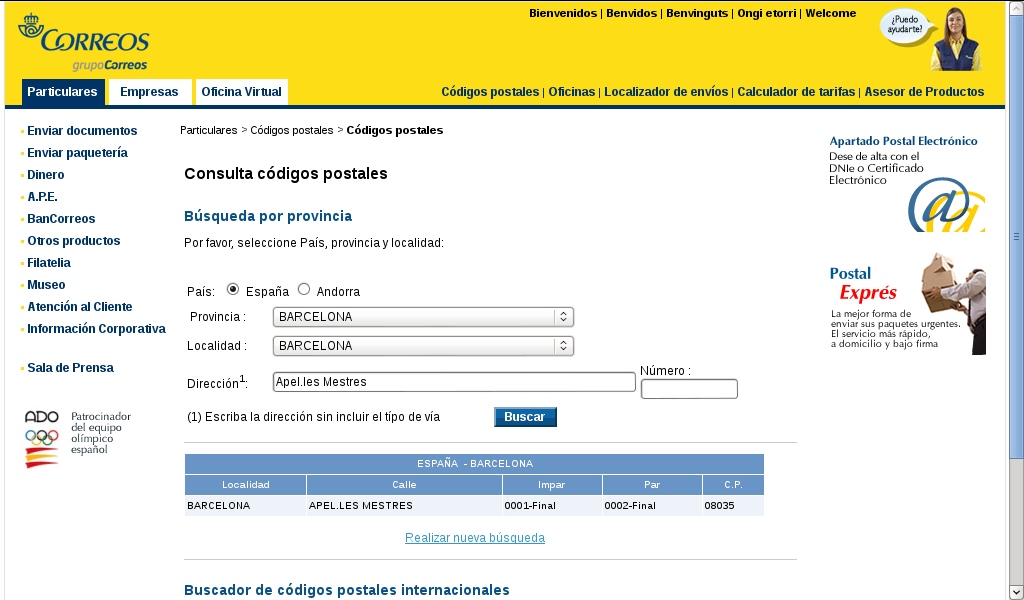Choose the Bienvenidos language link

point(563,13)
